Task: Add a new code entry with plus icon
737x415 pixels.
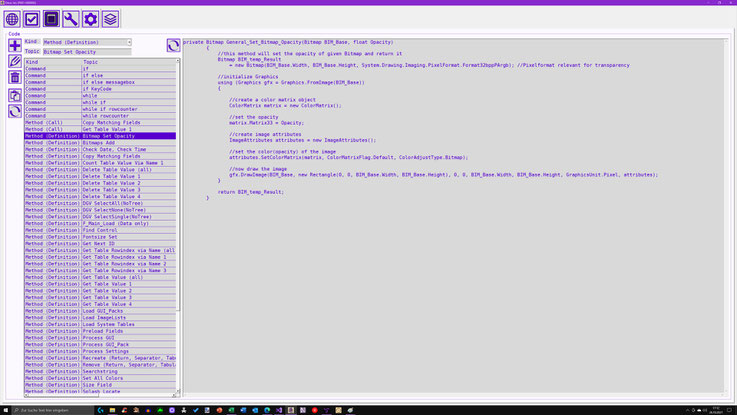Action: coord(15,45)
